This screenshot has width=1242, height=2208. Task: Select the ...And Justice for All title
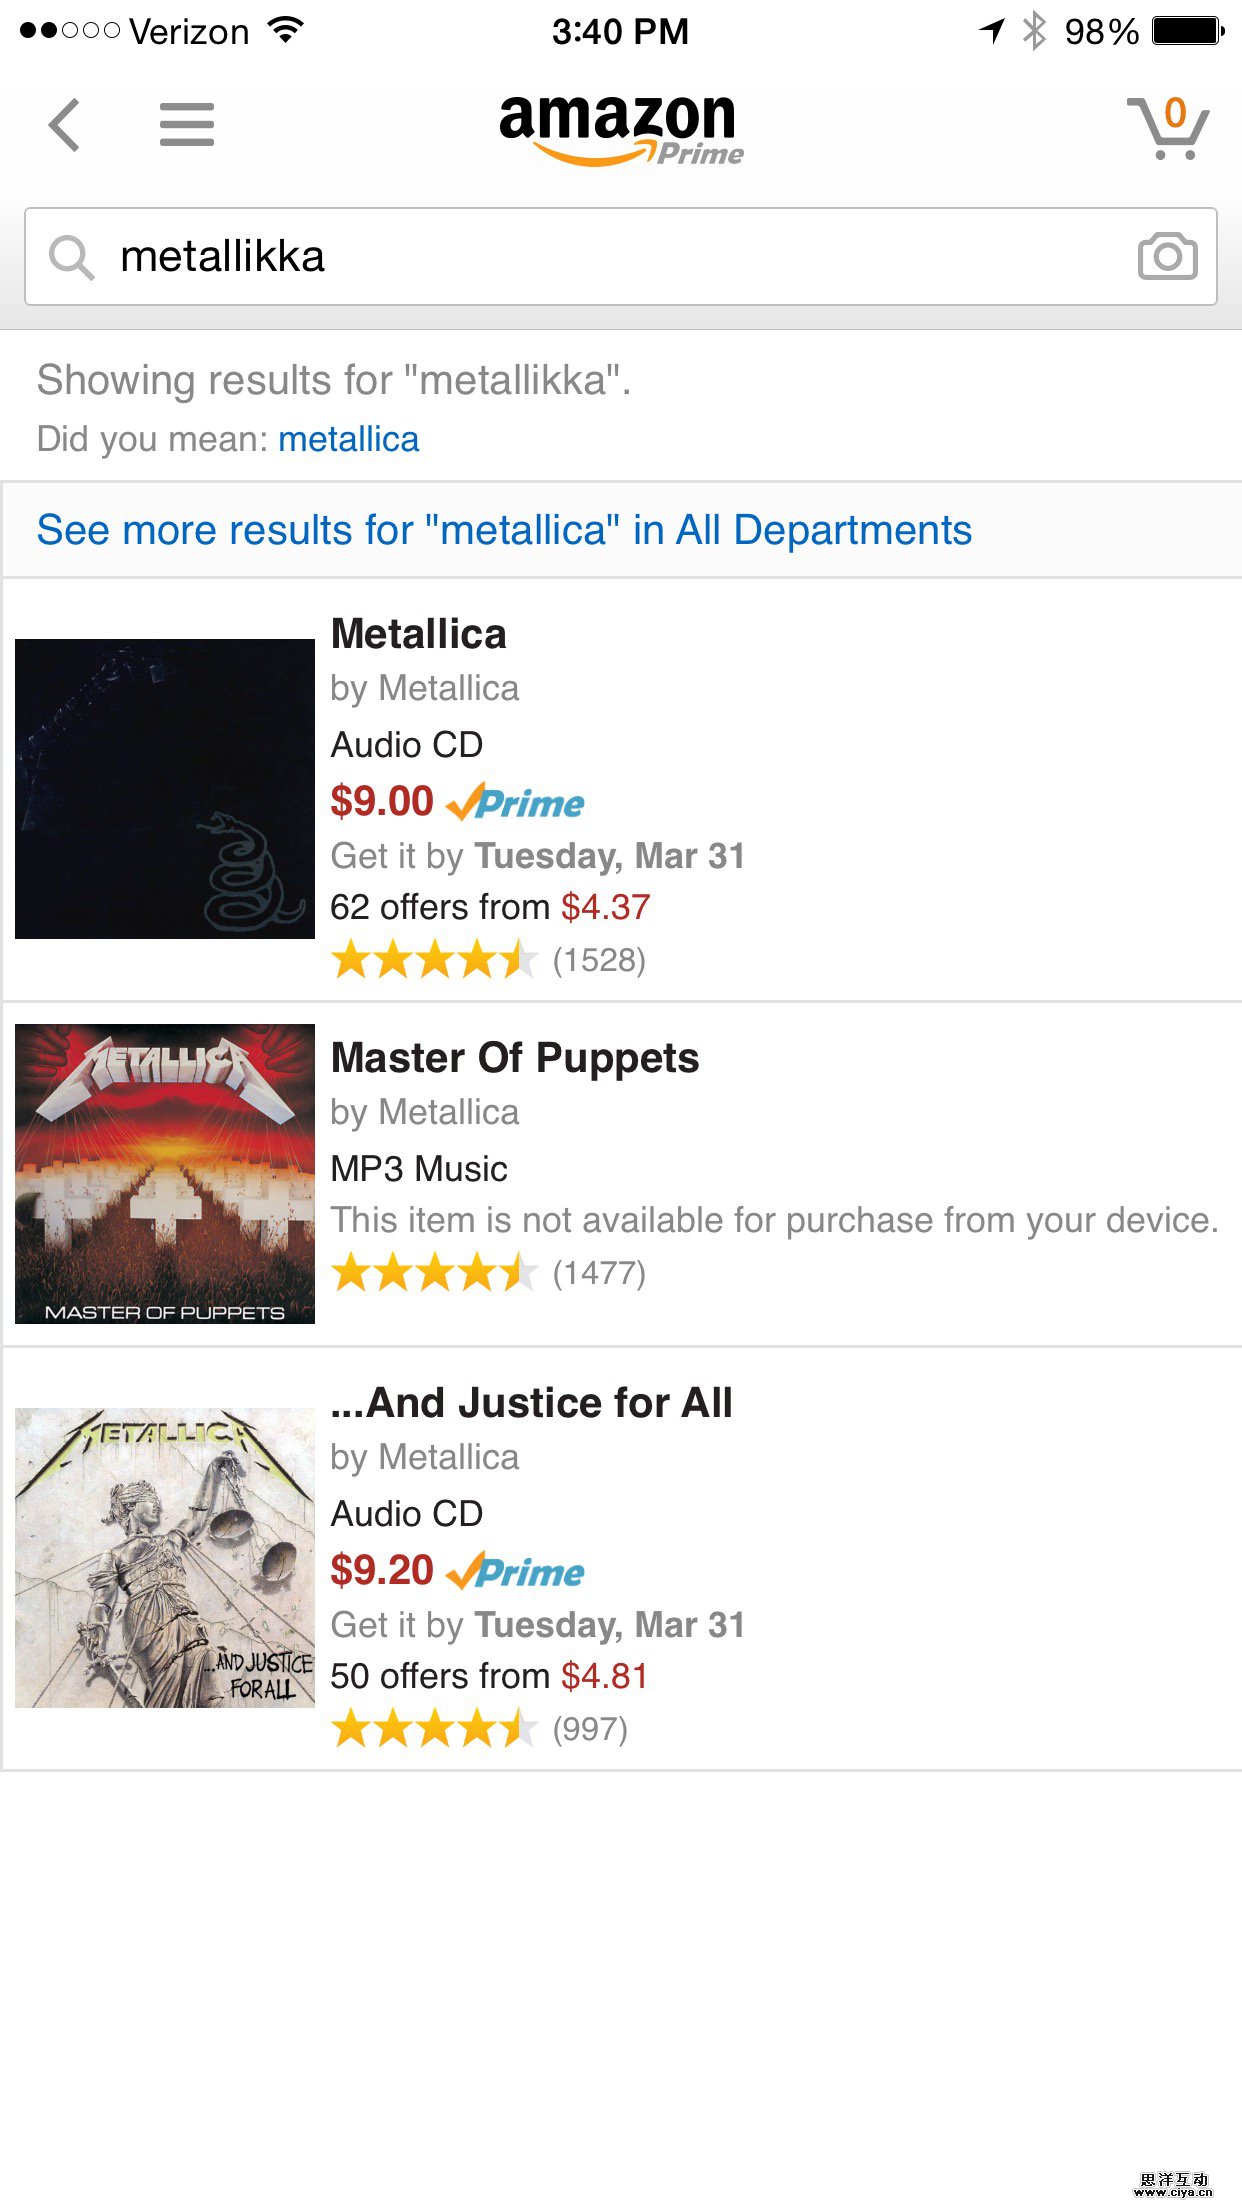click(532, 1402)
